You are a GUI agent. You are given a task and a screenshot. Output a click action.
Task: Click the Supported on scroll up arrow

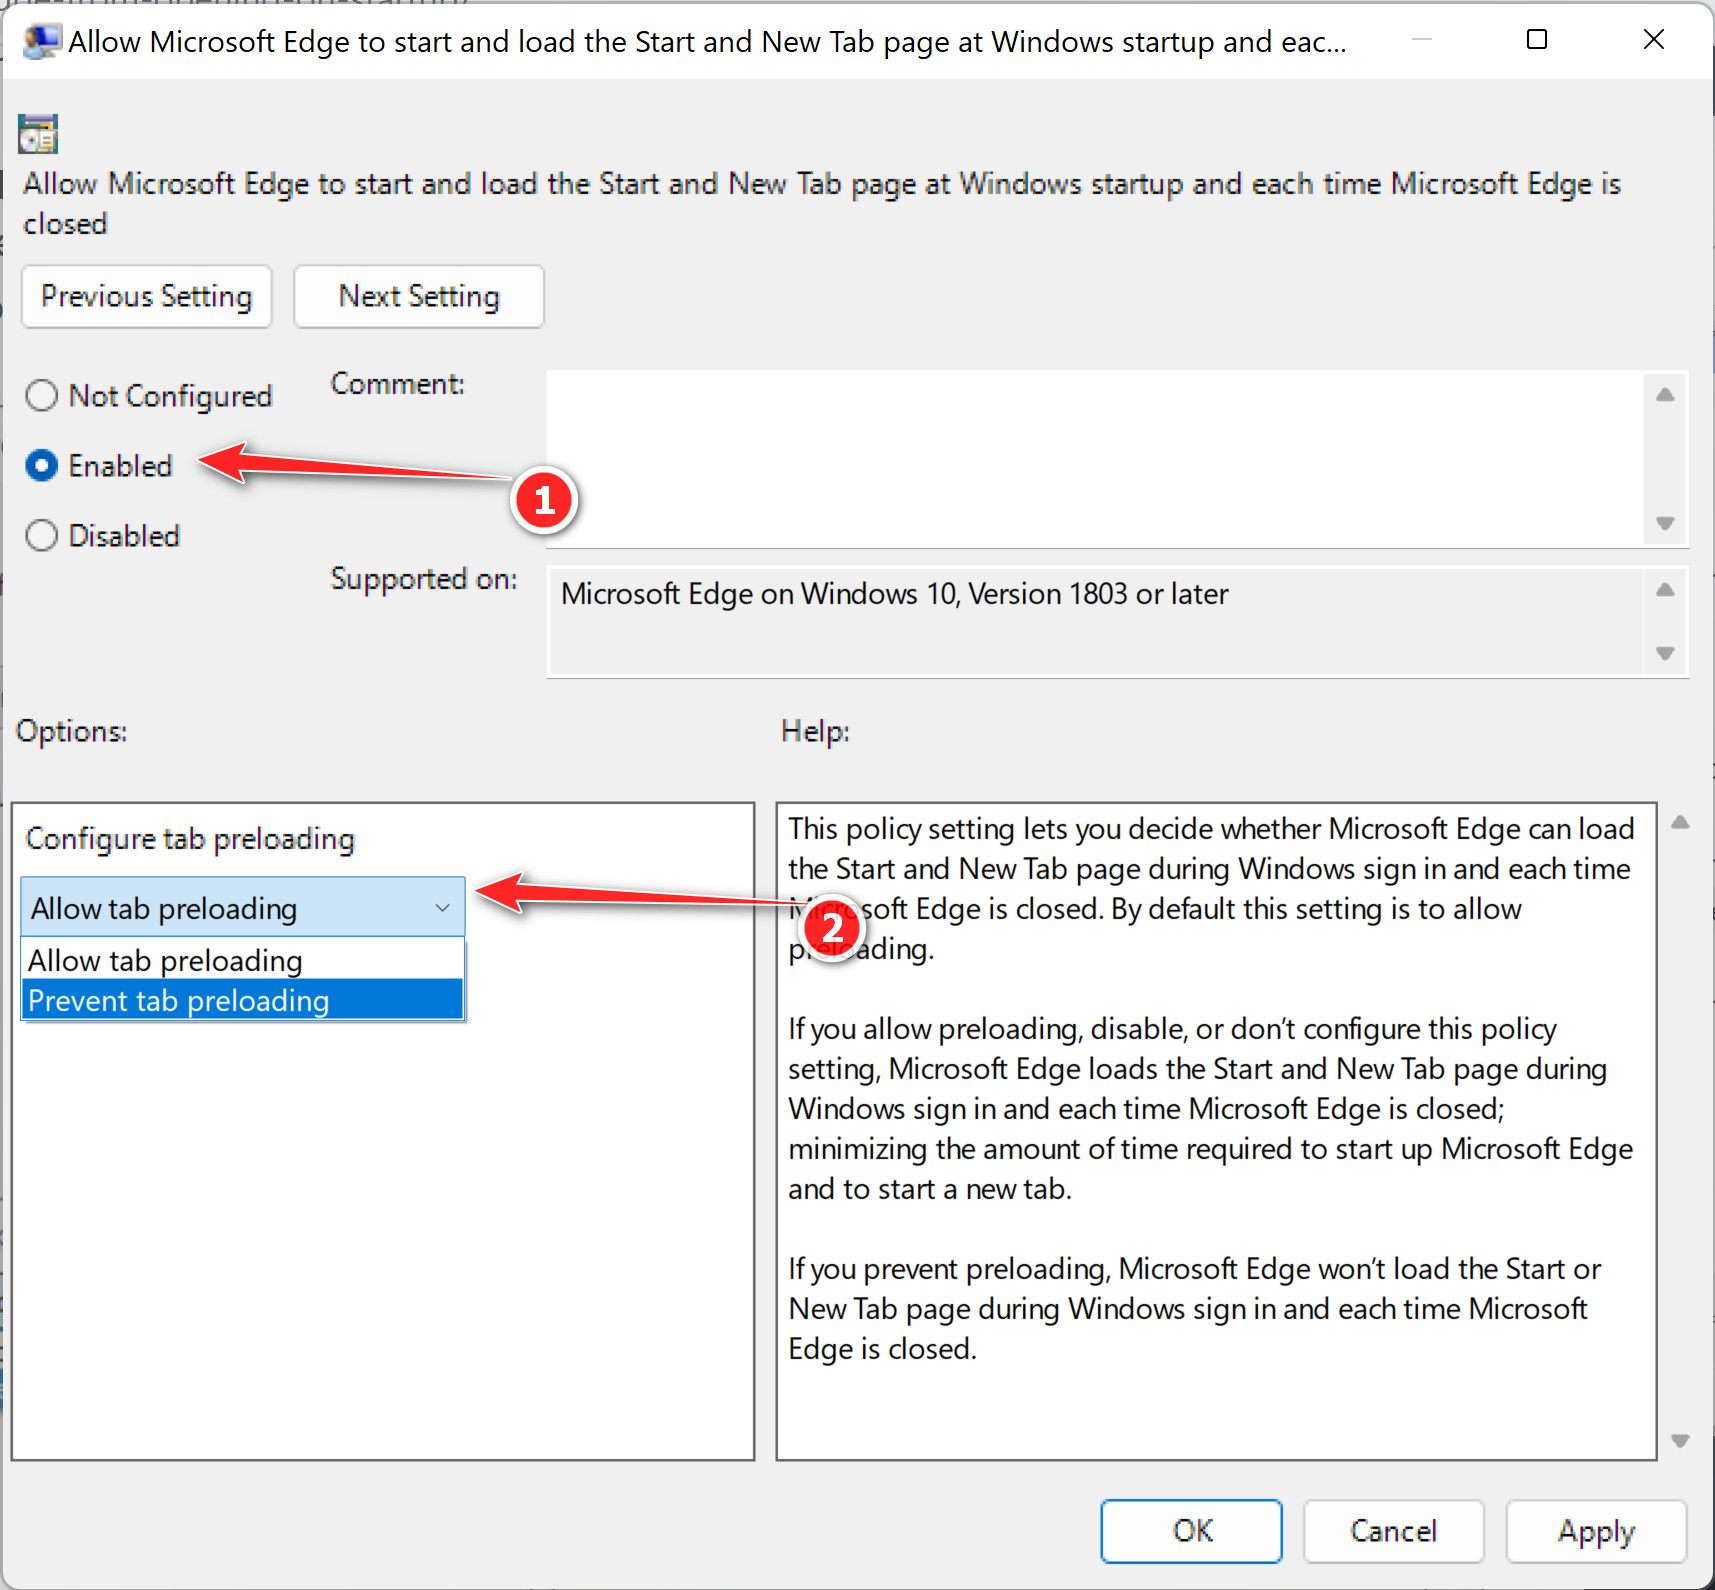1665,590
